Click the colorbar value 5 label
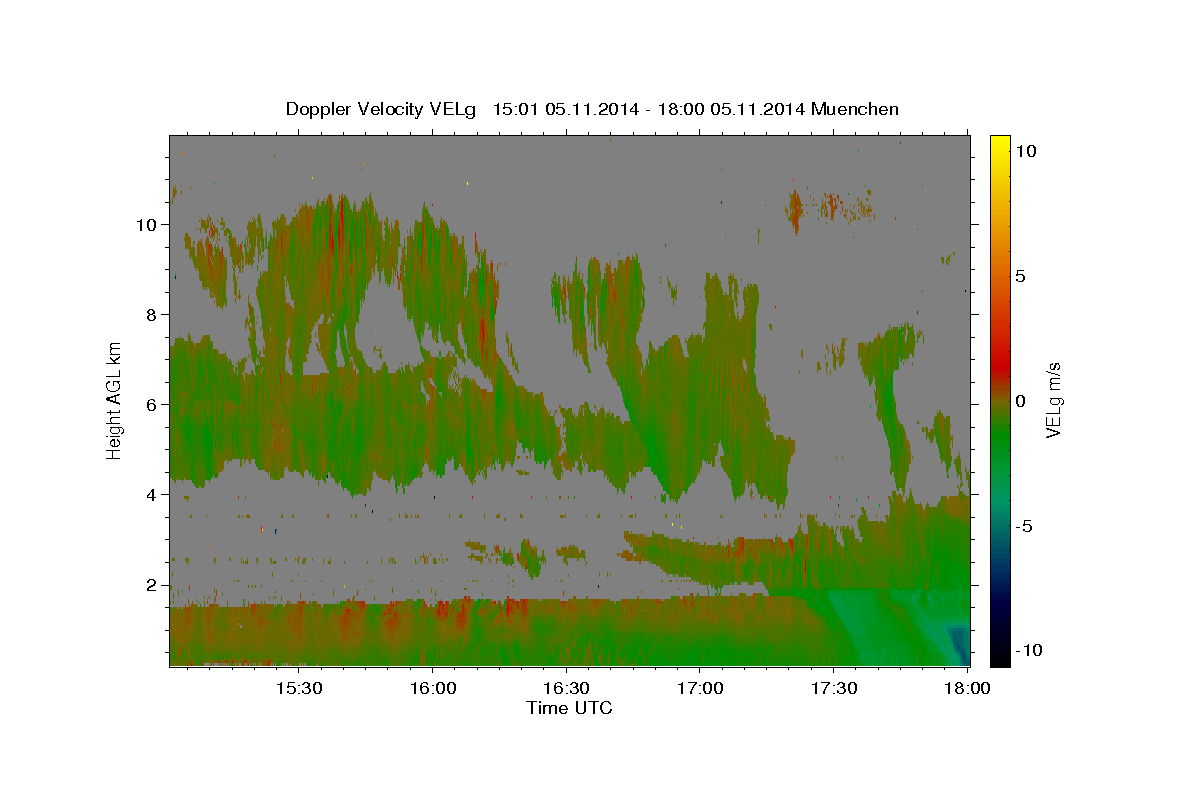The image size is (1200, 800). click(x=1022, y=275)
